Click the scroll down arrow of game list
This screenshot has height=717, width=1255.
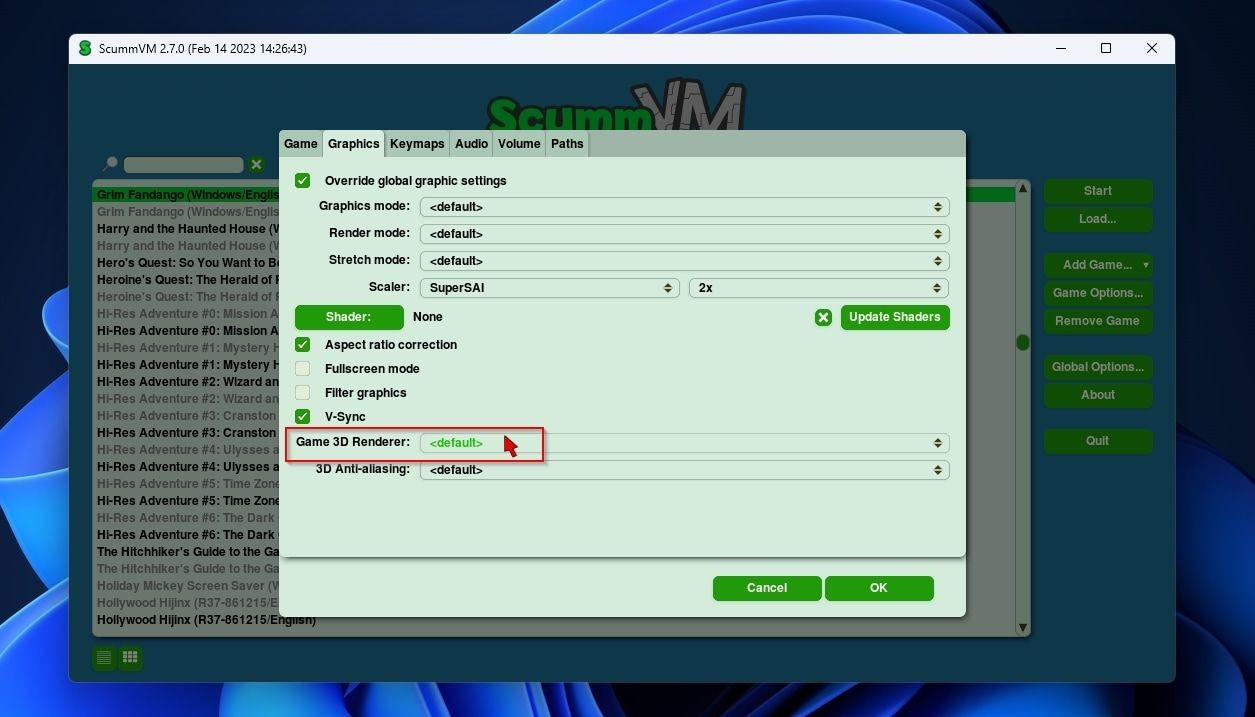tap(1022, 628)
